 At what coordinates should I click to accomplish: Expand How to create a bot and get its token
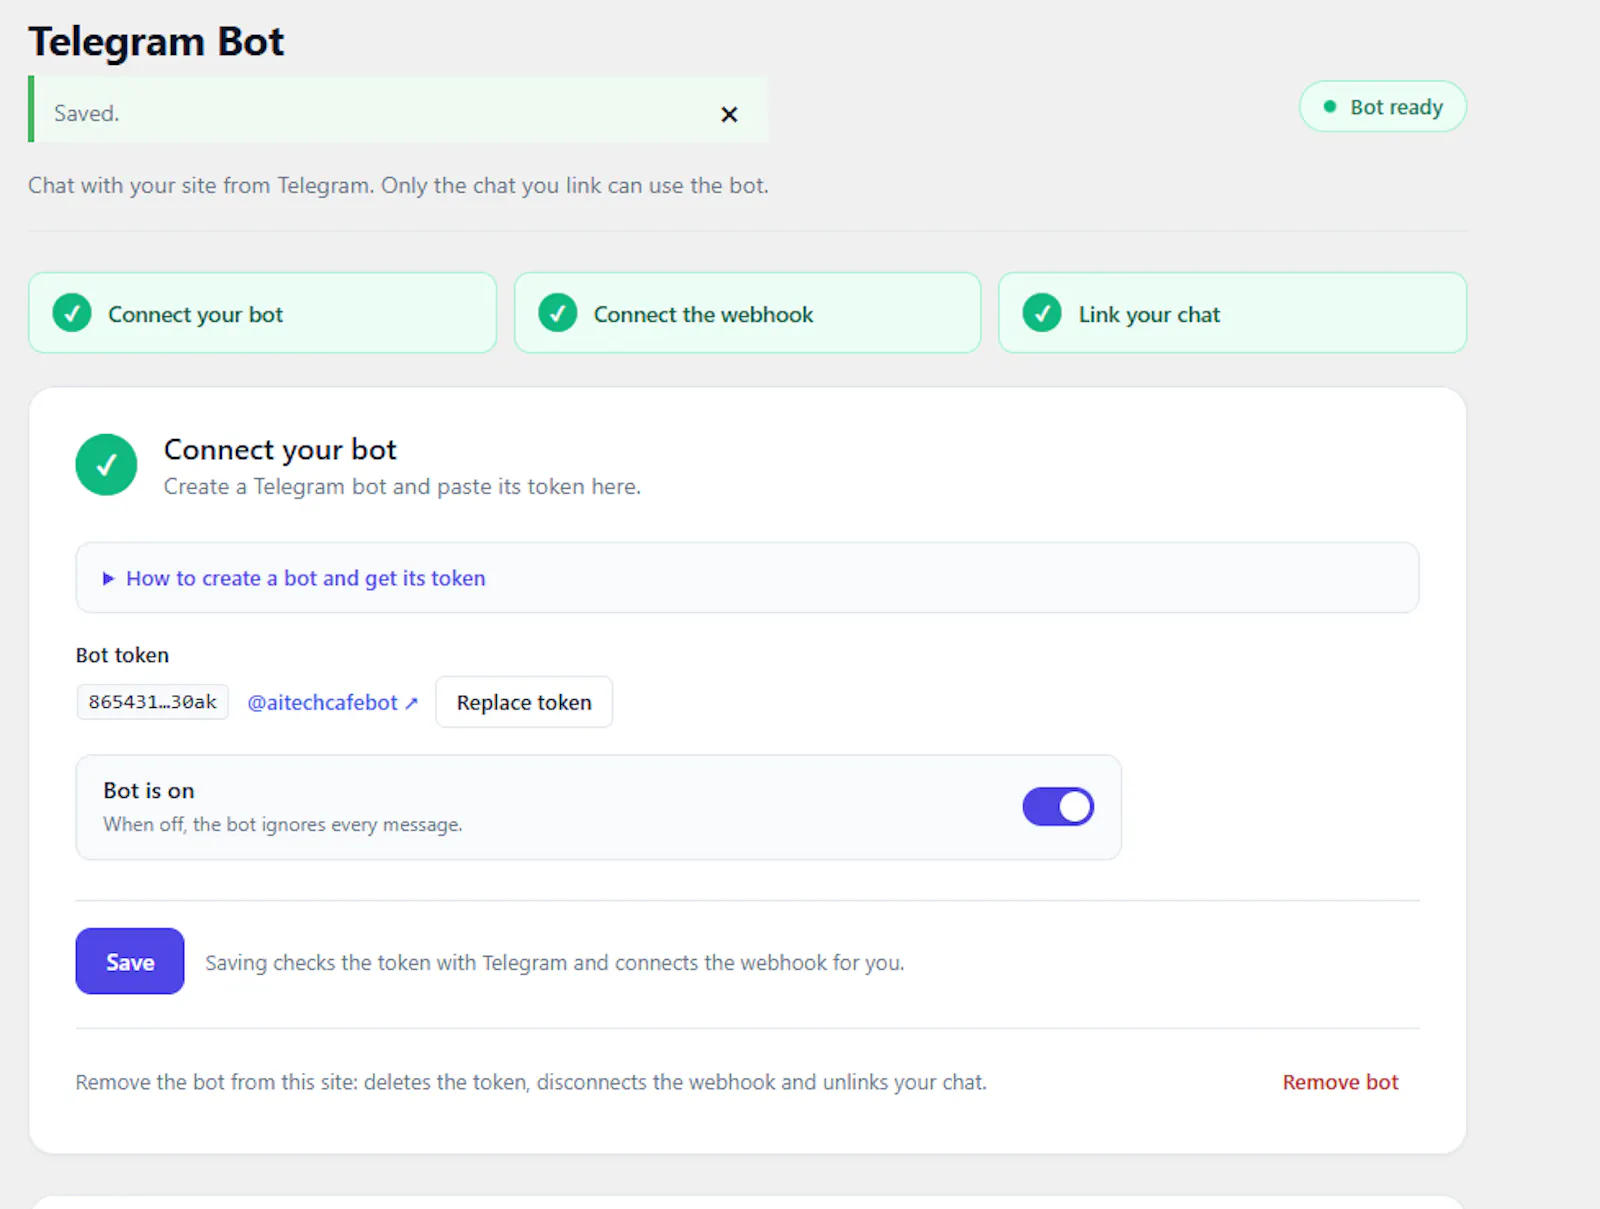(747, 578)
